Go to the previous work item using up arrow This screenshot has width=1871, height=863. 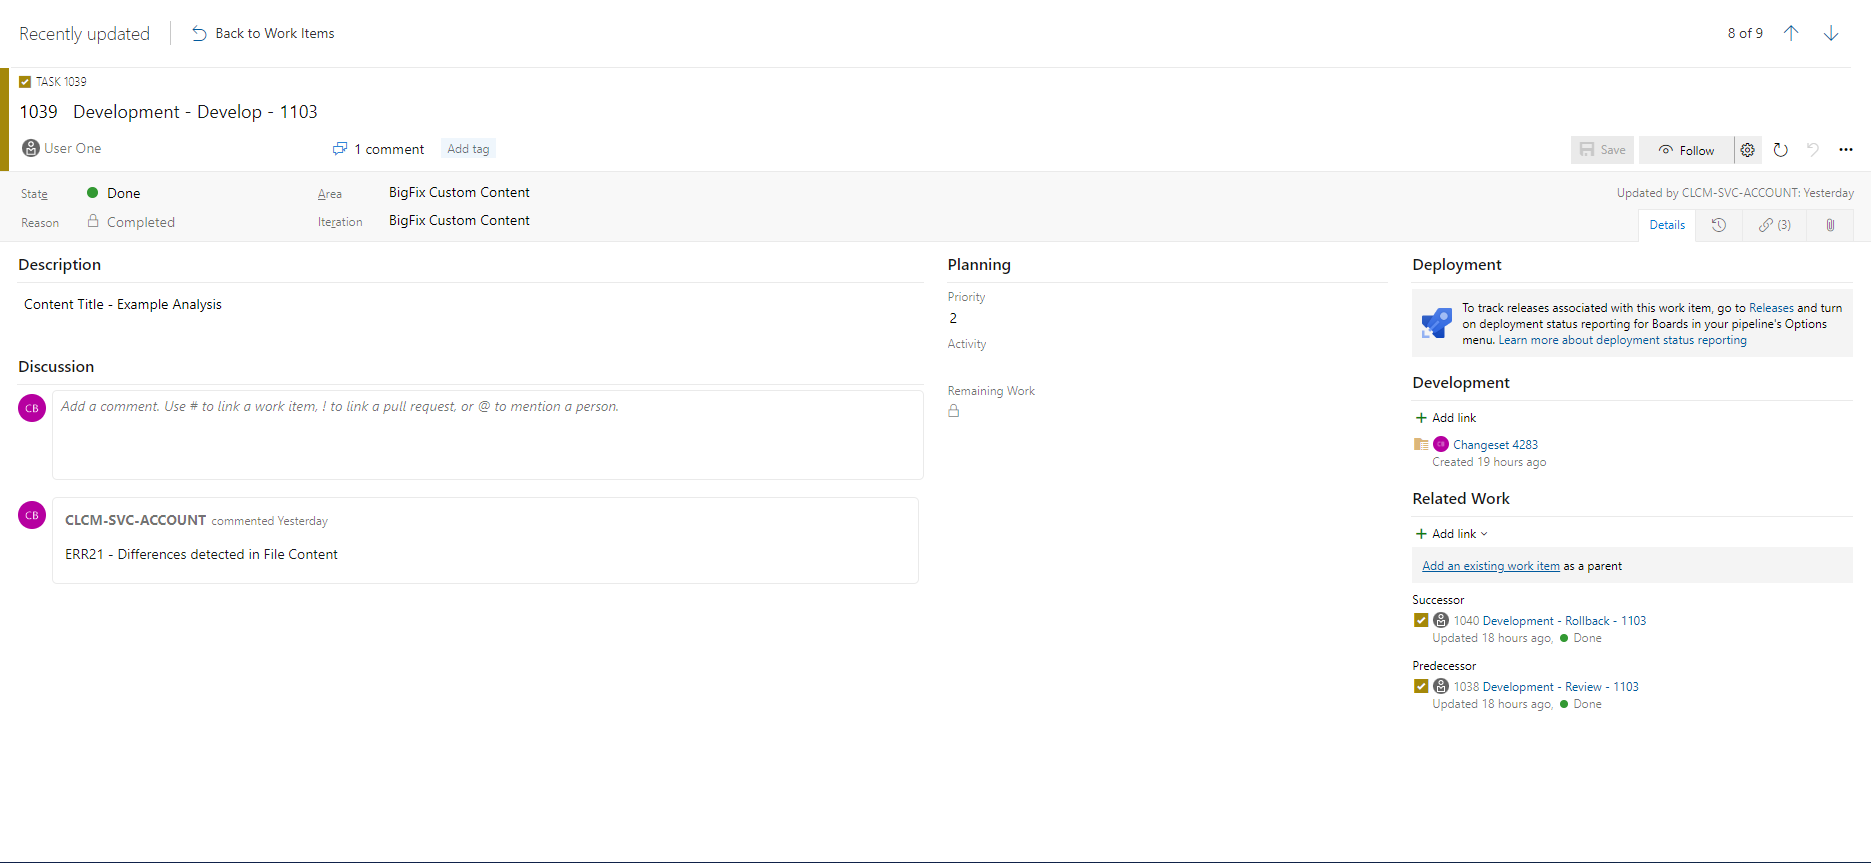[x=1791, y=33]
